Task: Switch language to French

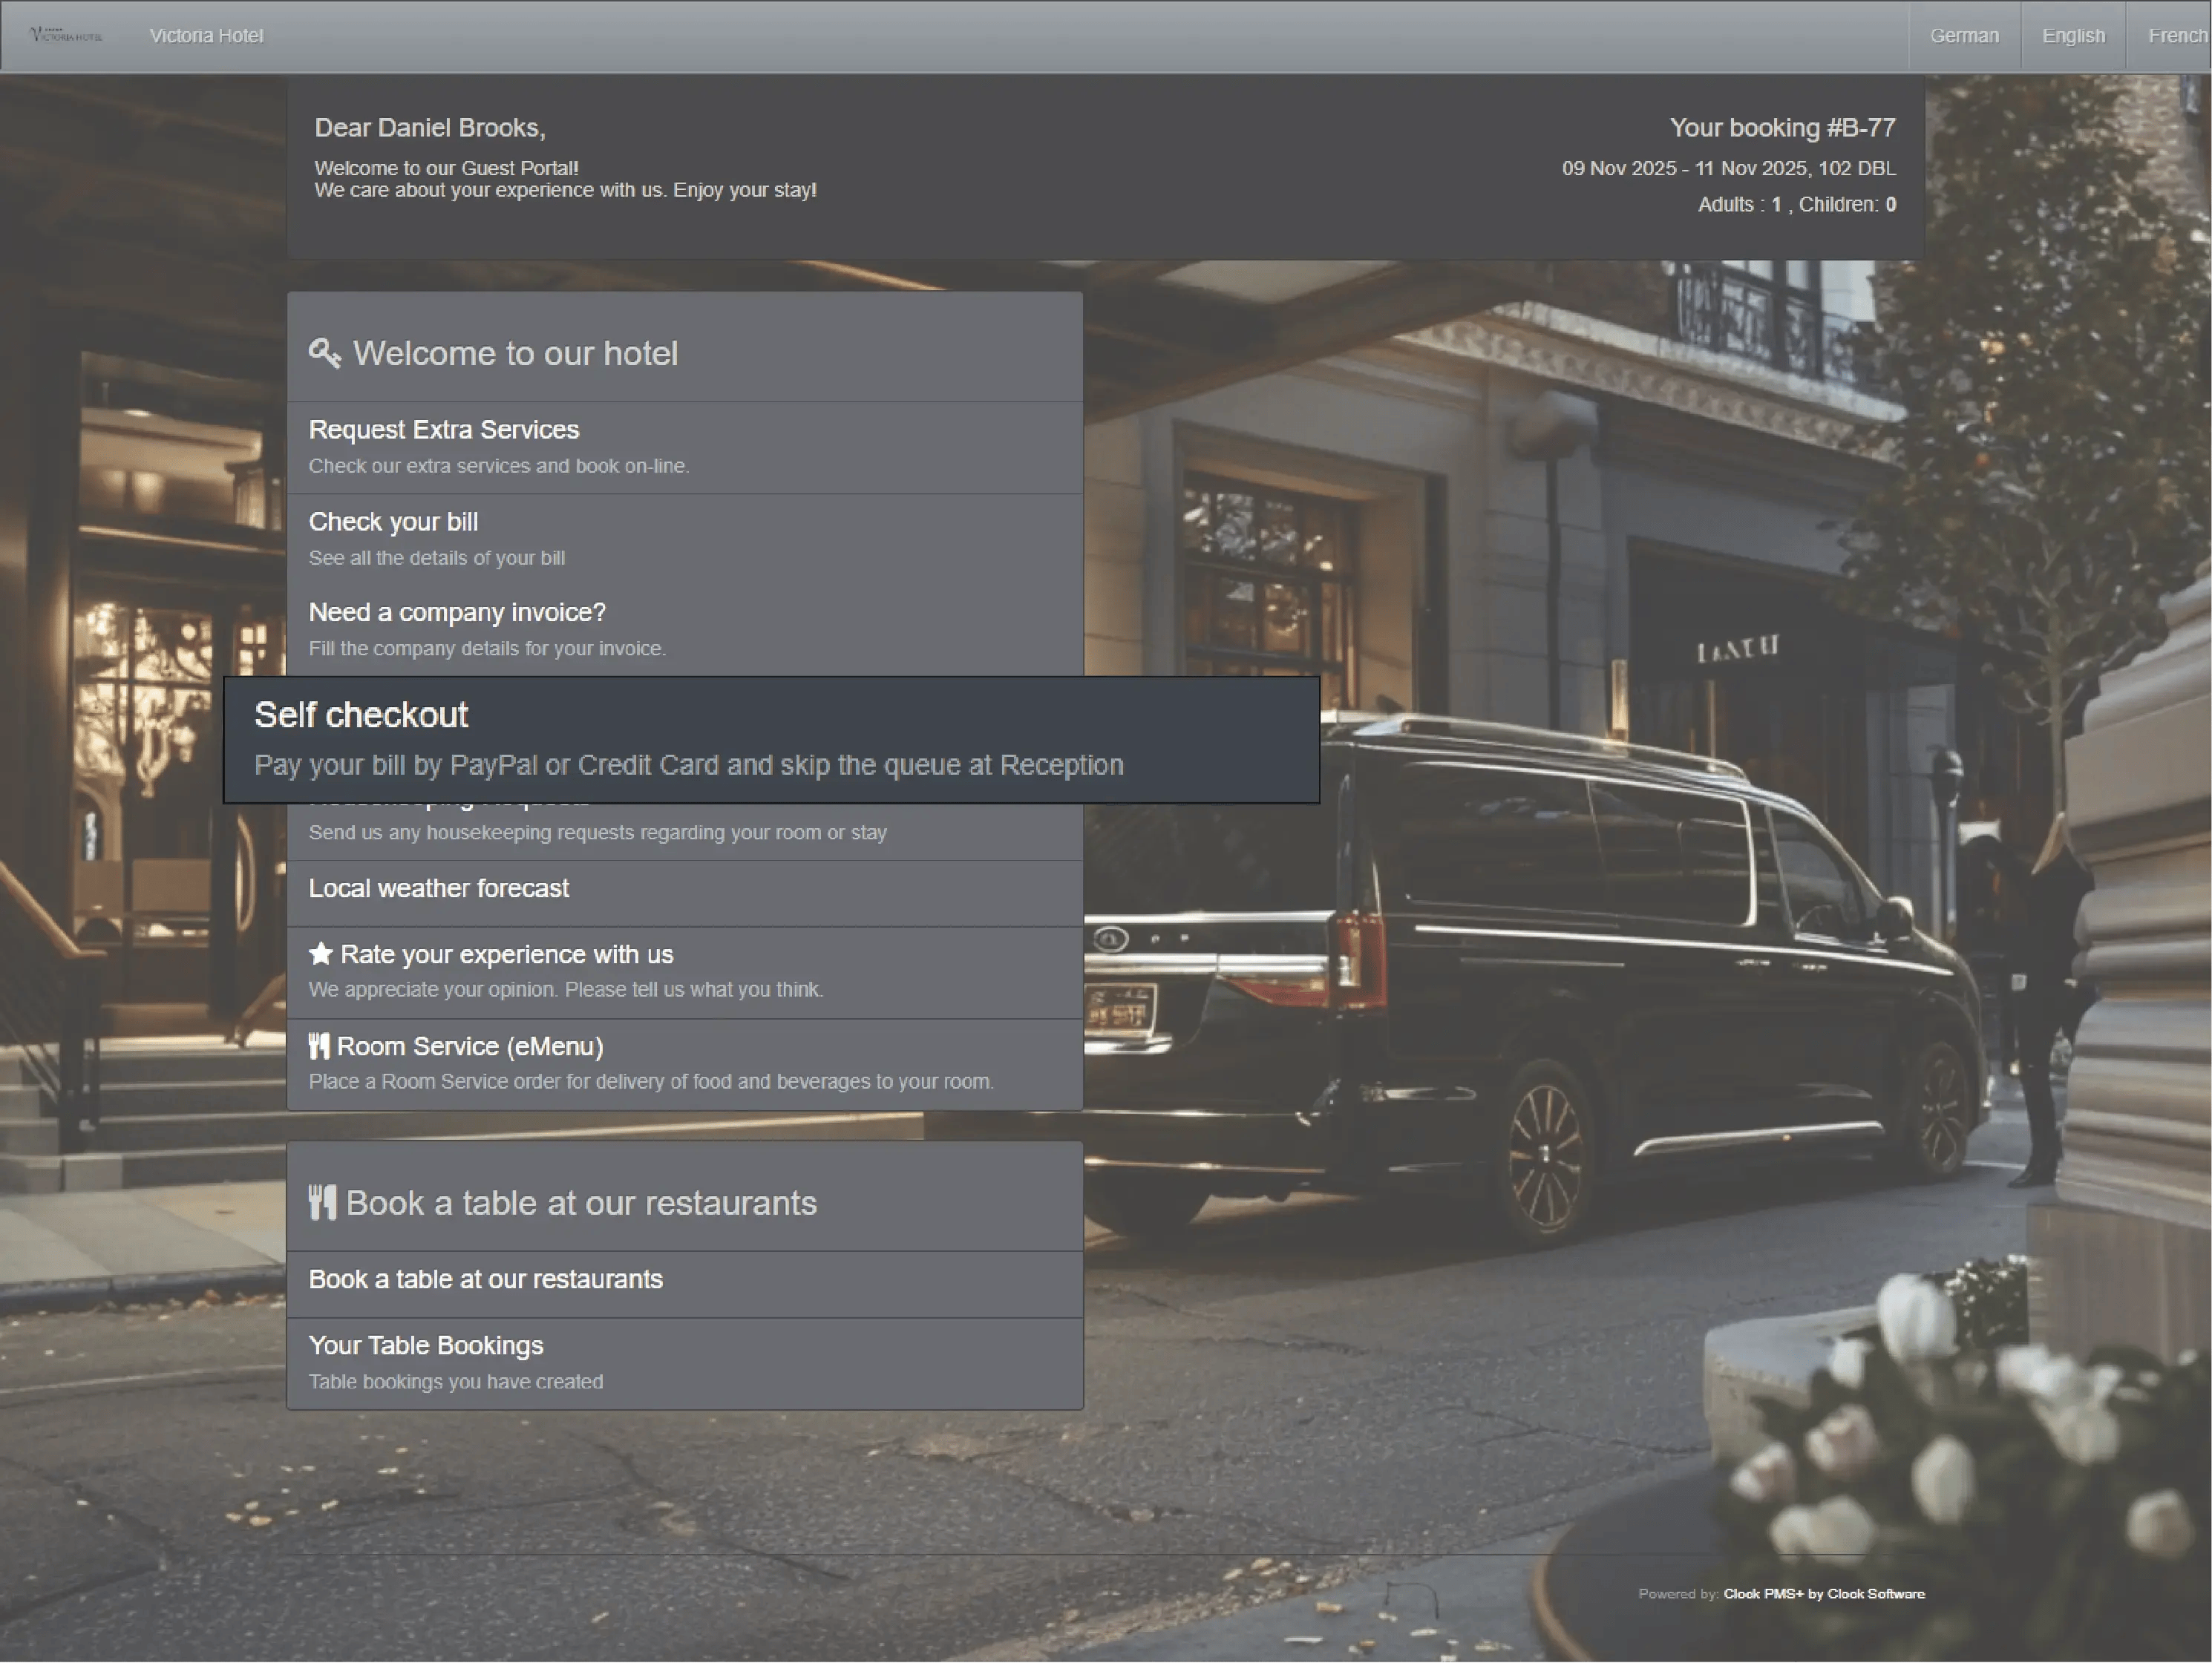Action: coord(2176,36)
